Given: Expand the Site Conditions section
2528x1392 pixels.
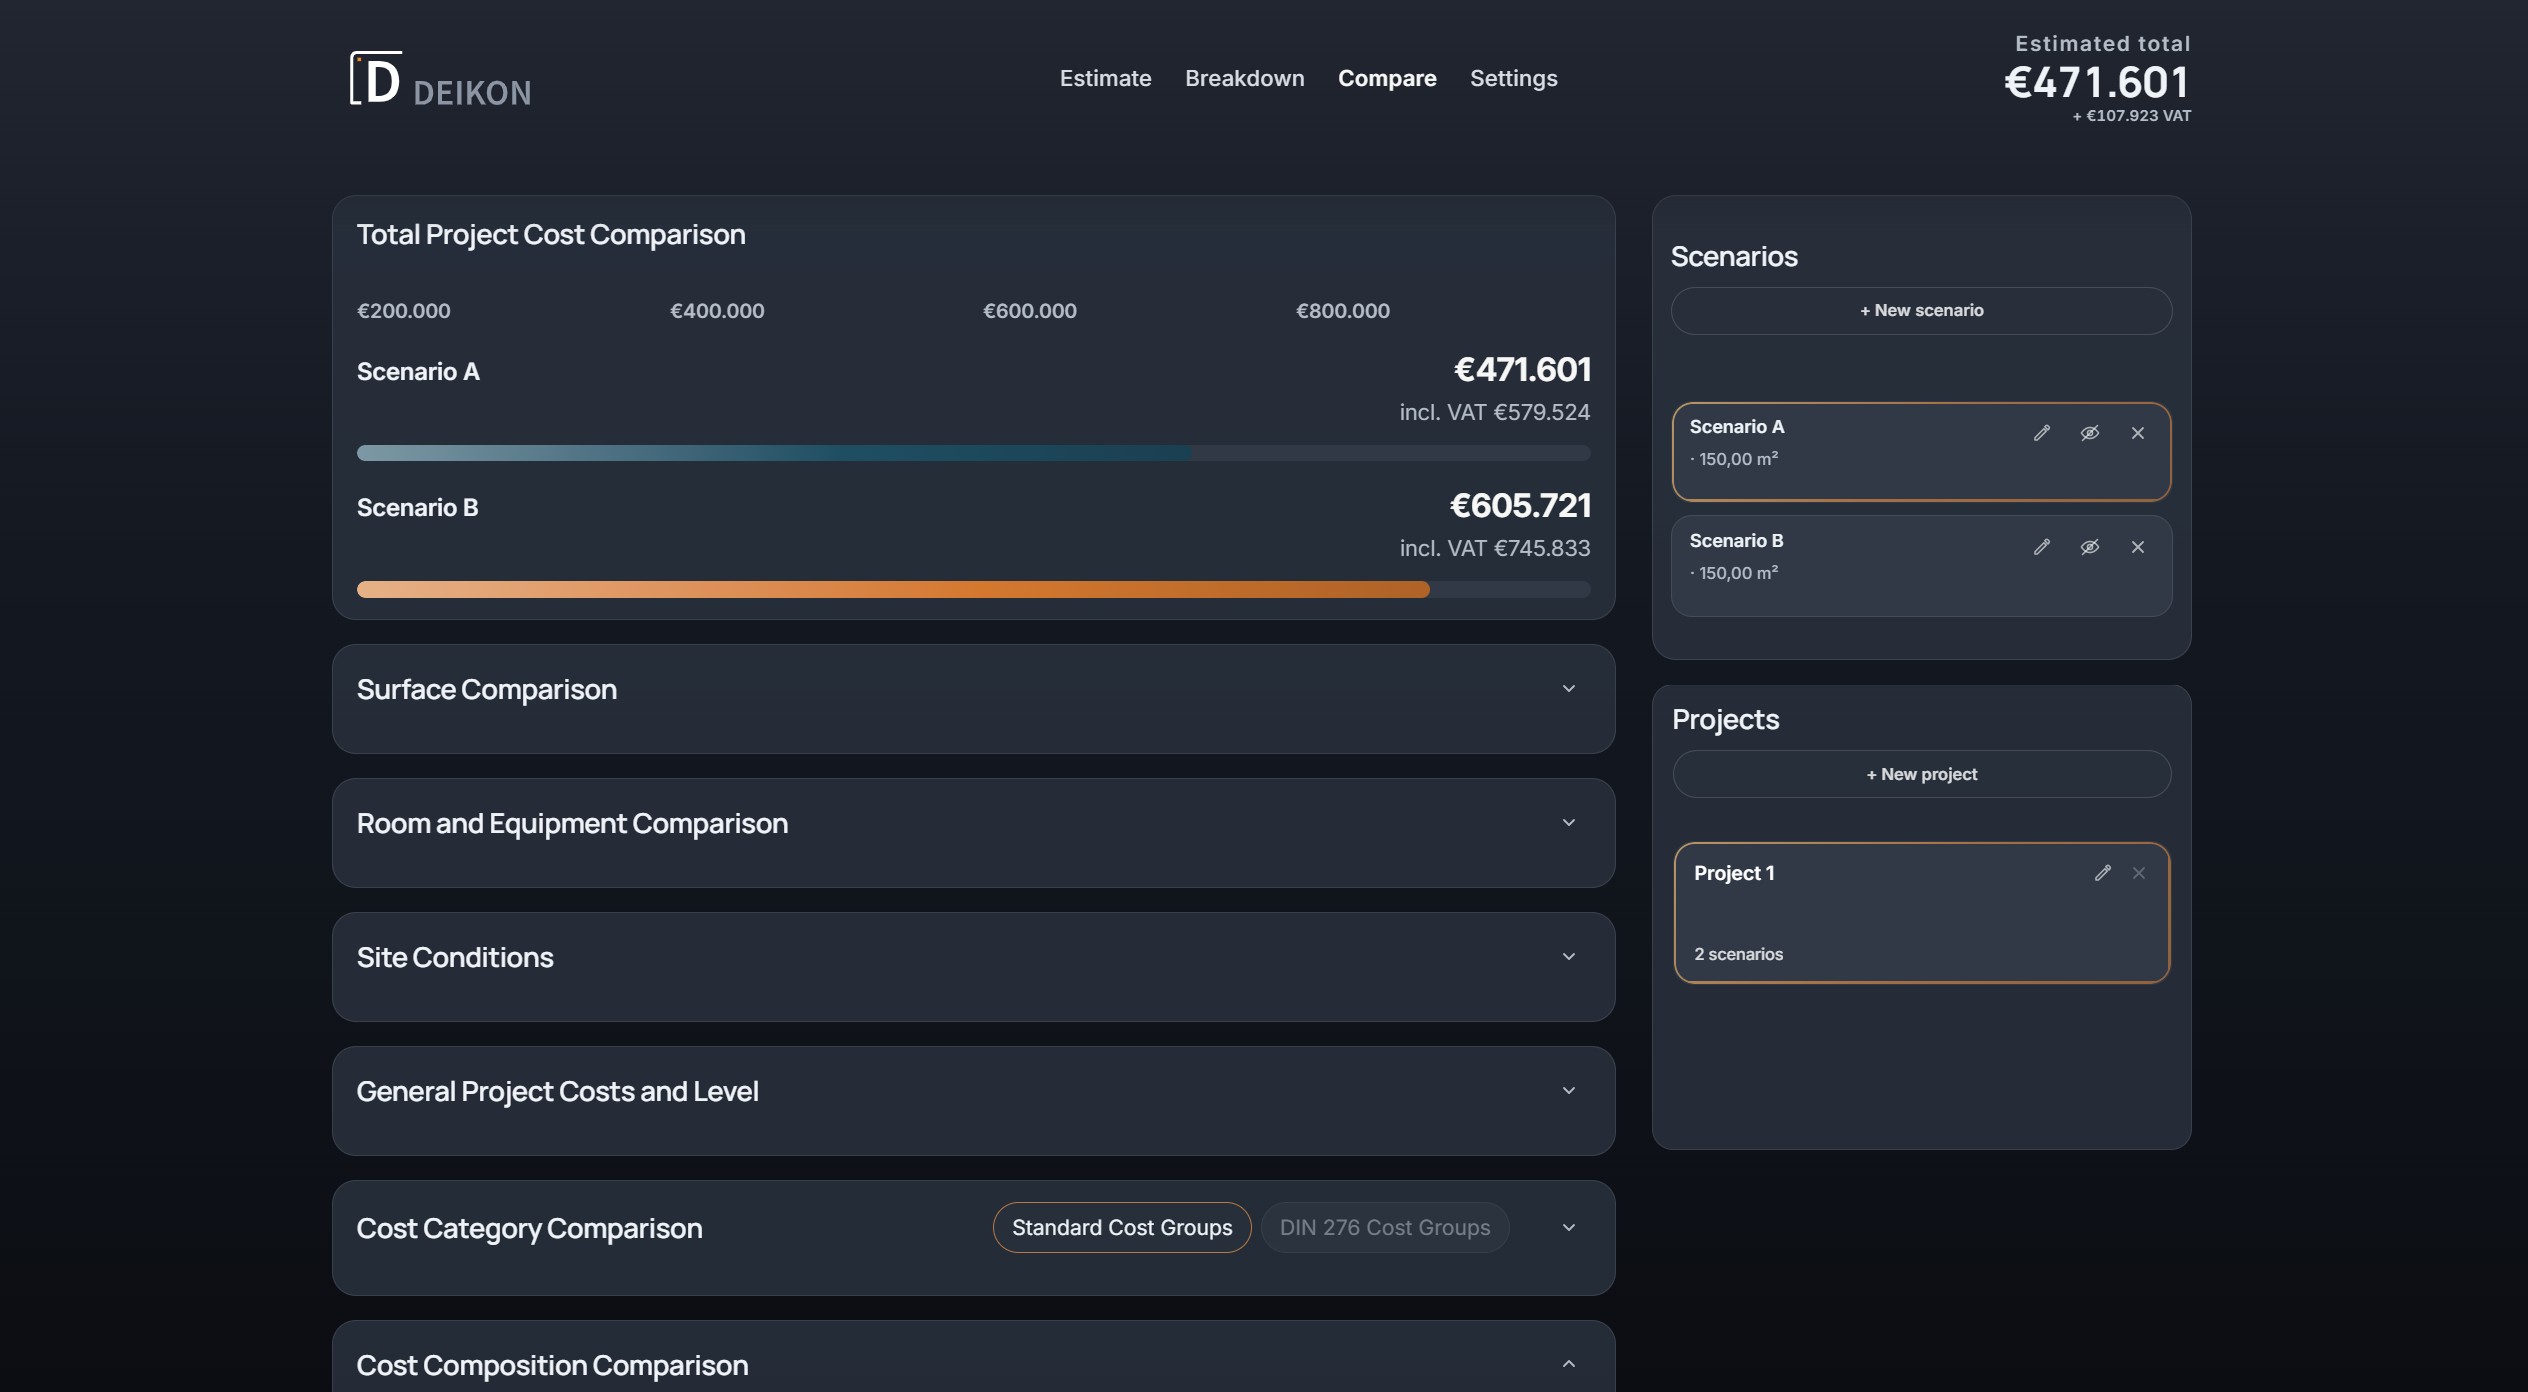Looking at the screenshot, I should tap(1568, 957).
